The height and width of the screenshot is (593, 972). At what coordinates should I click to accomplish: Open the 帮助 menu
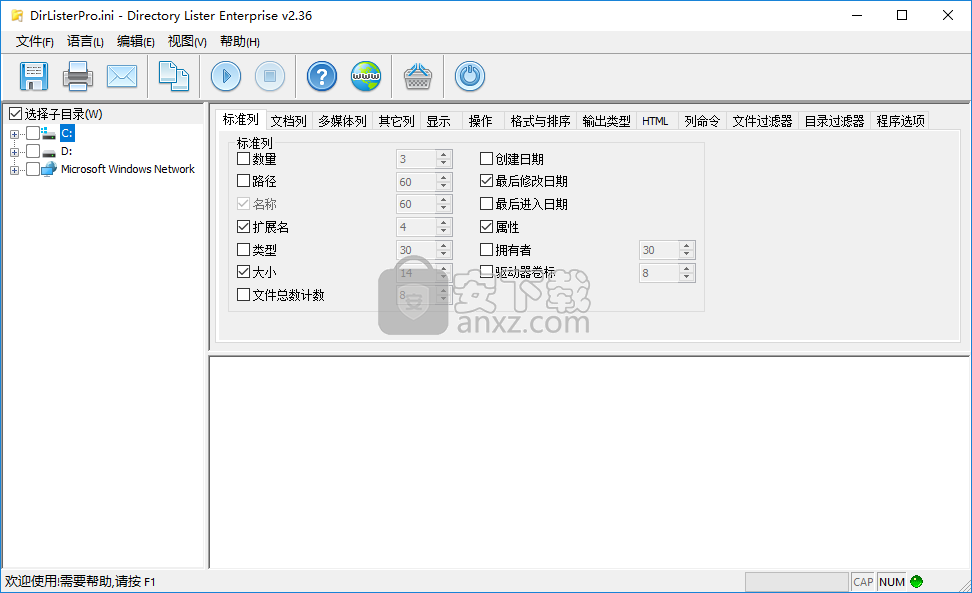click(x=239, y=41)
